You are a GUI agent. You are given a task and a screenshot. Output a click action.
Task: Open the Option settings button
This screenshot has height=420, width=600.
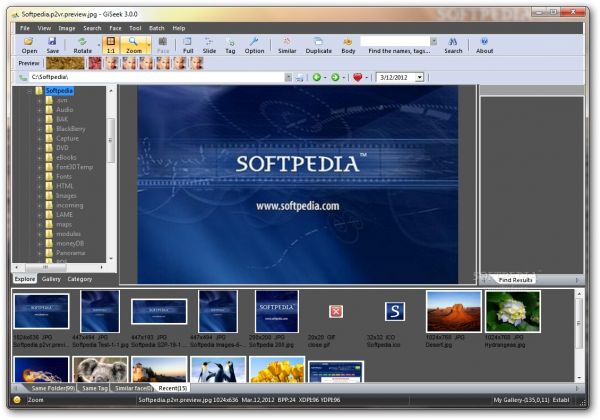click(255, 44)
